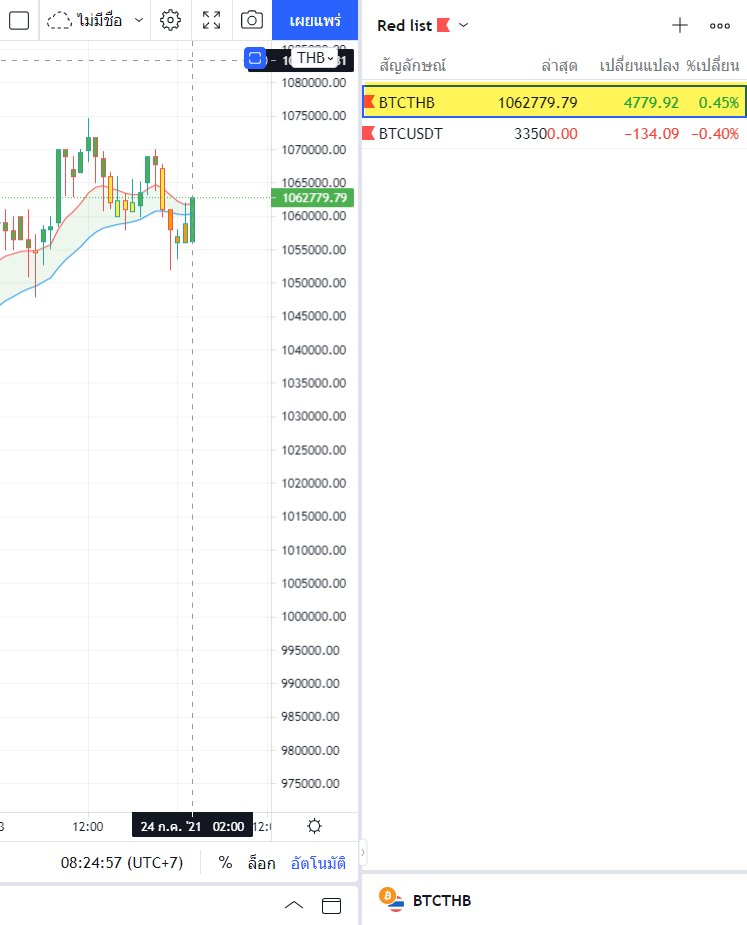Toggle อัตโนมัติ auto scale

(x=318, y=863)
